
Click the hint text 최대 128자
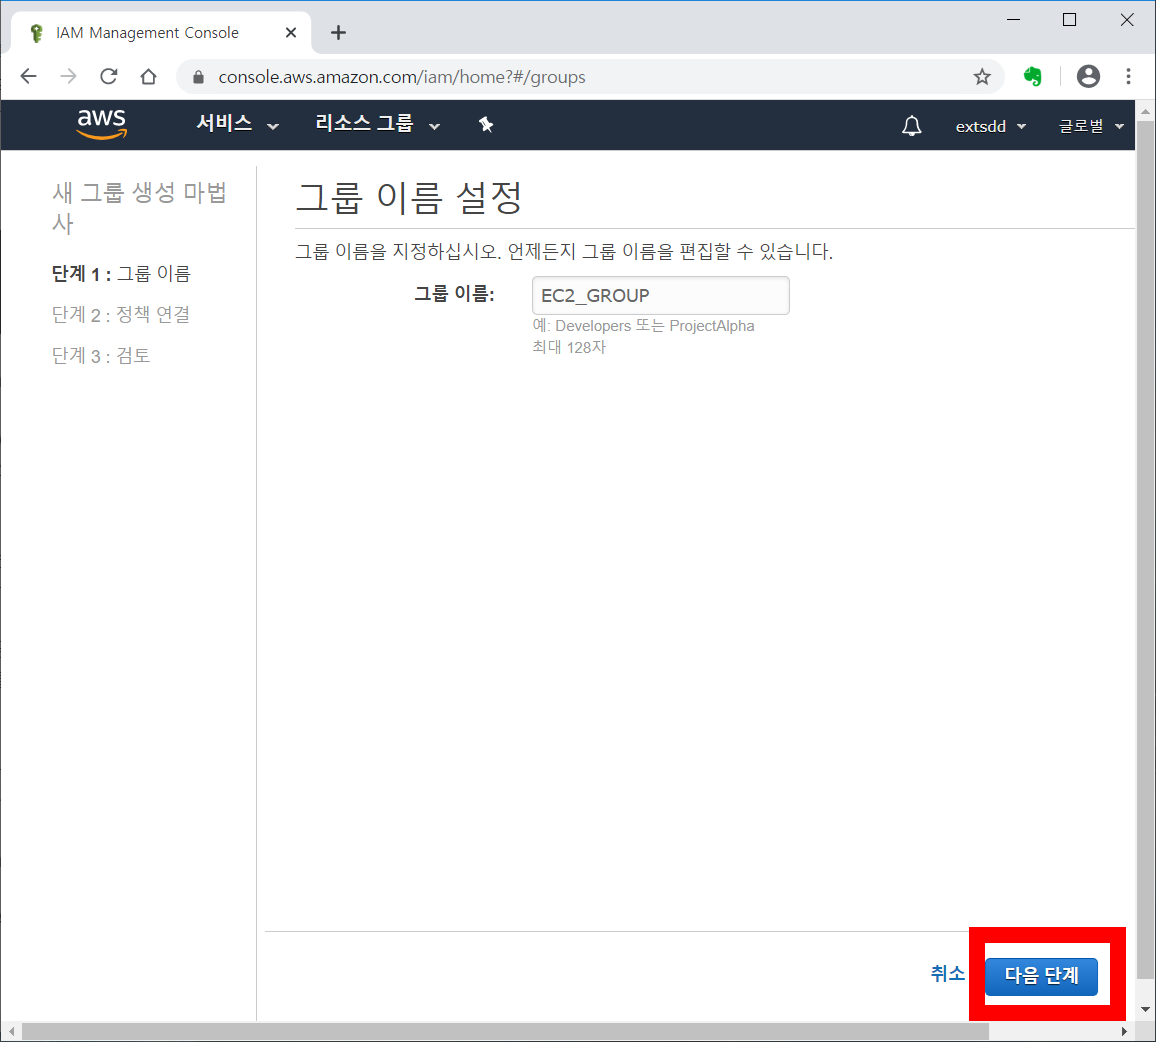(569, 347)
